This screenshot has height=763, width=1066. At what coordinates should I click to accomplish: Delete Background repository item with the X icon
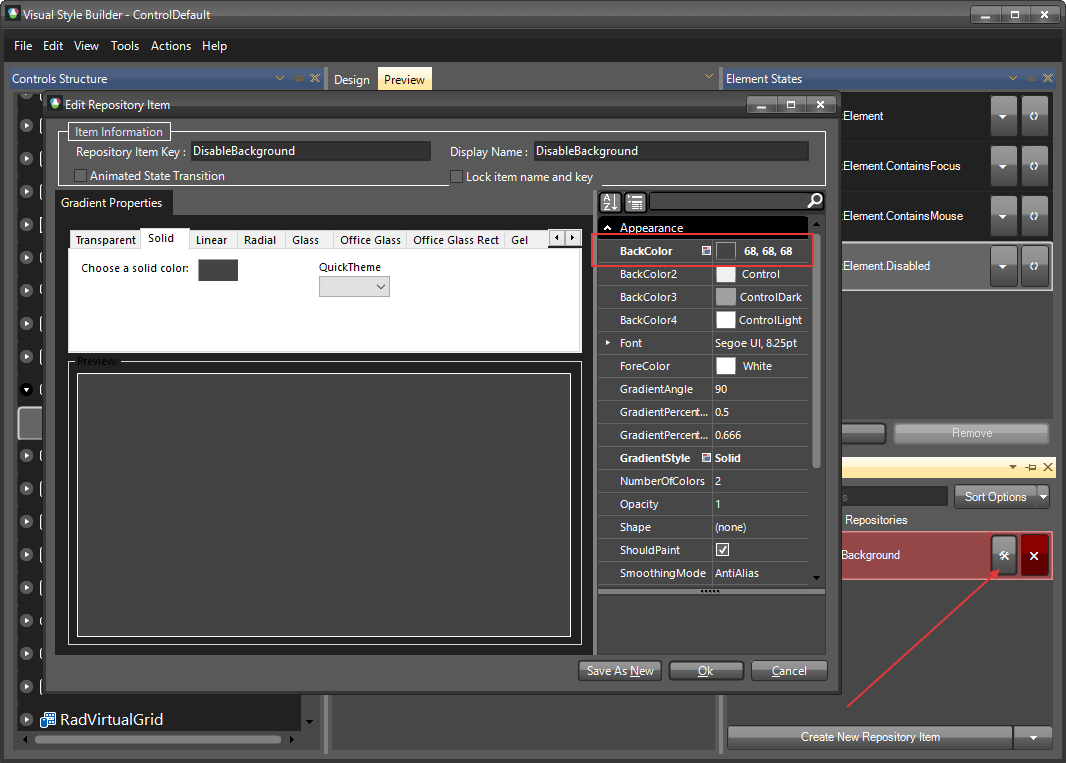click(1034, 555)
